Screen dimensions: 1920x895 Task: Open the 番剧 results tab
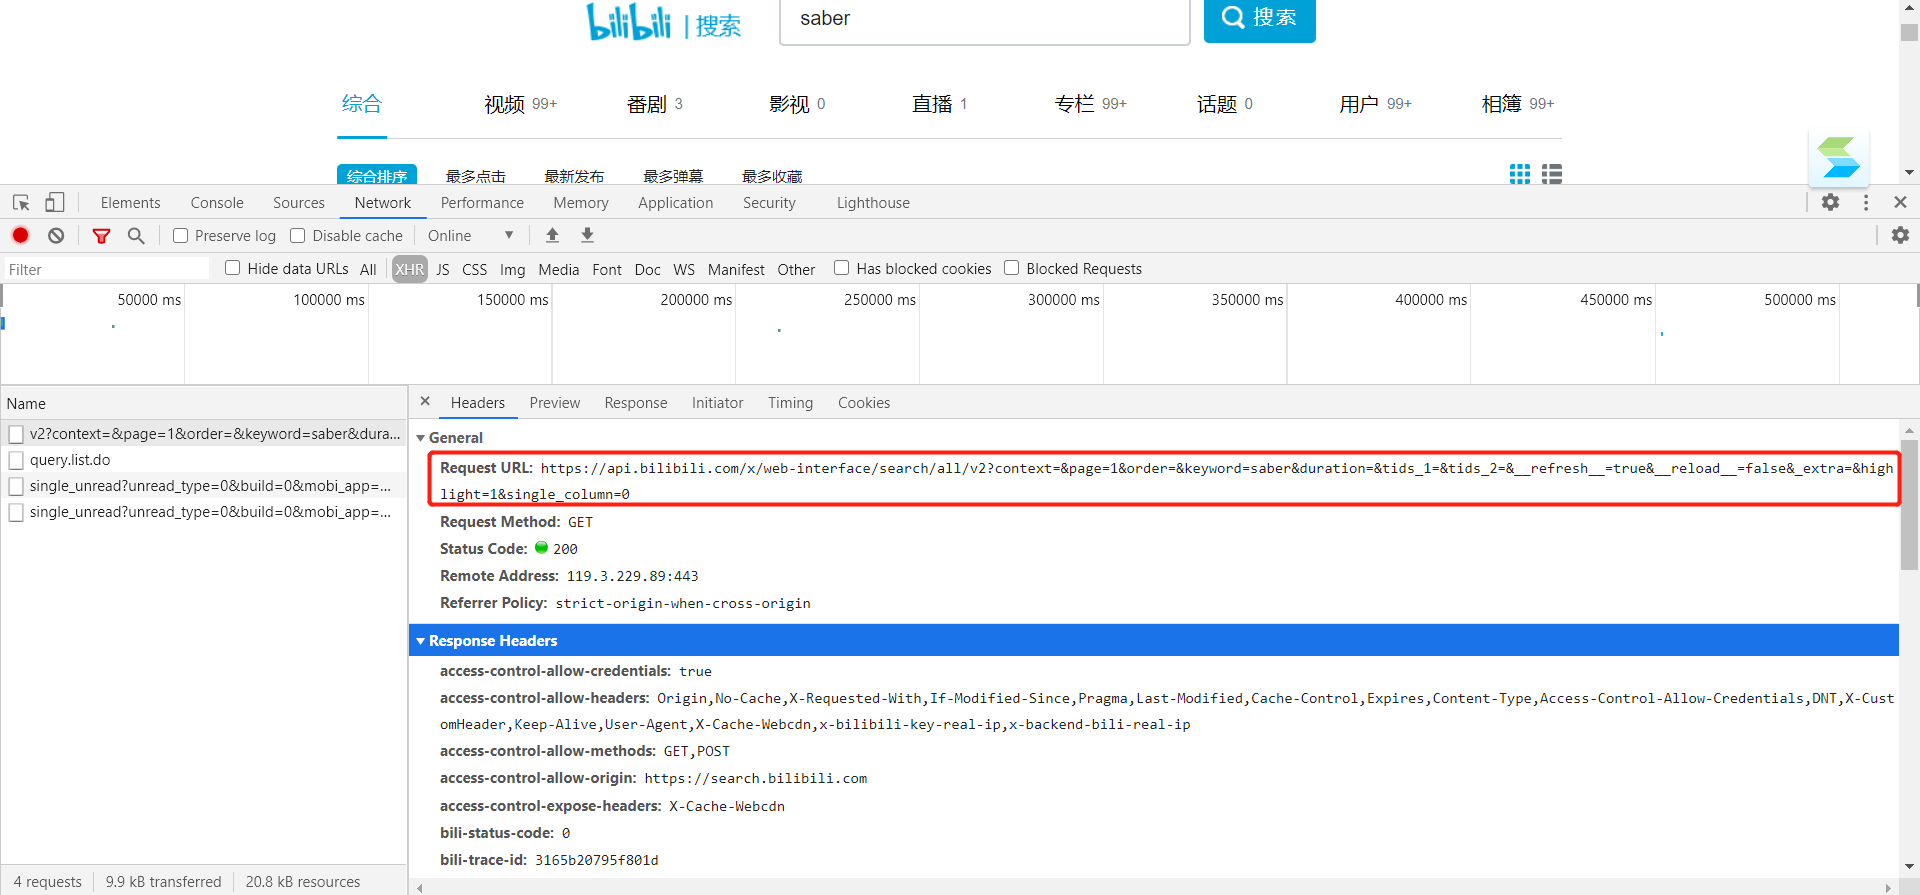coord(655,104)
